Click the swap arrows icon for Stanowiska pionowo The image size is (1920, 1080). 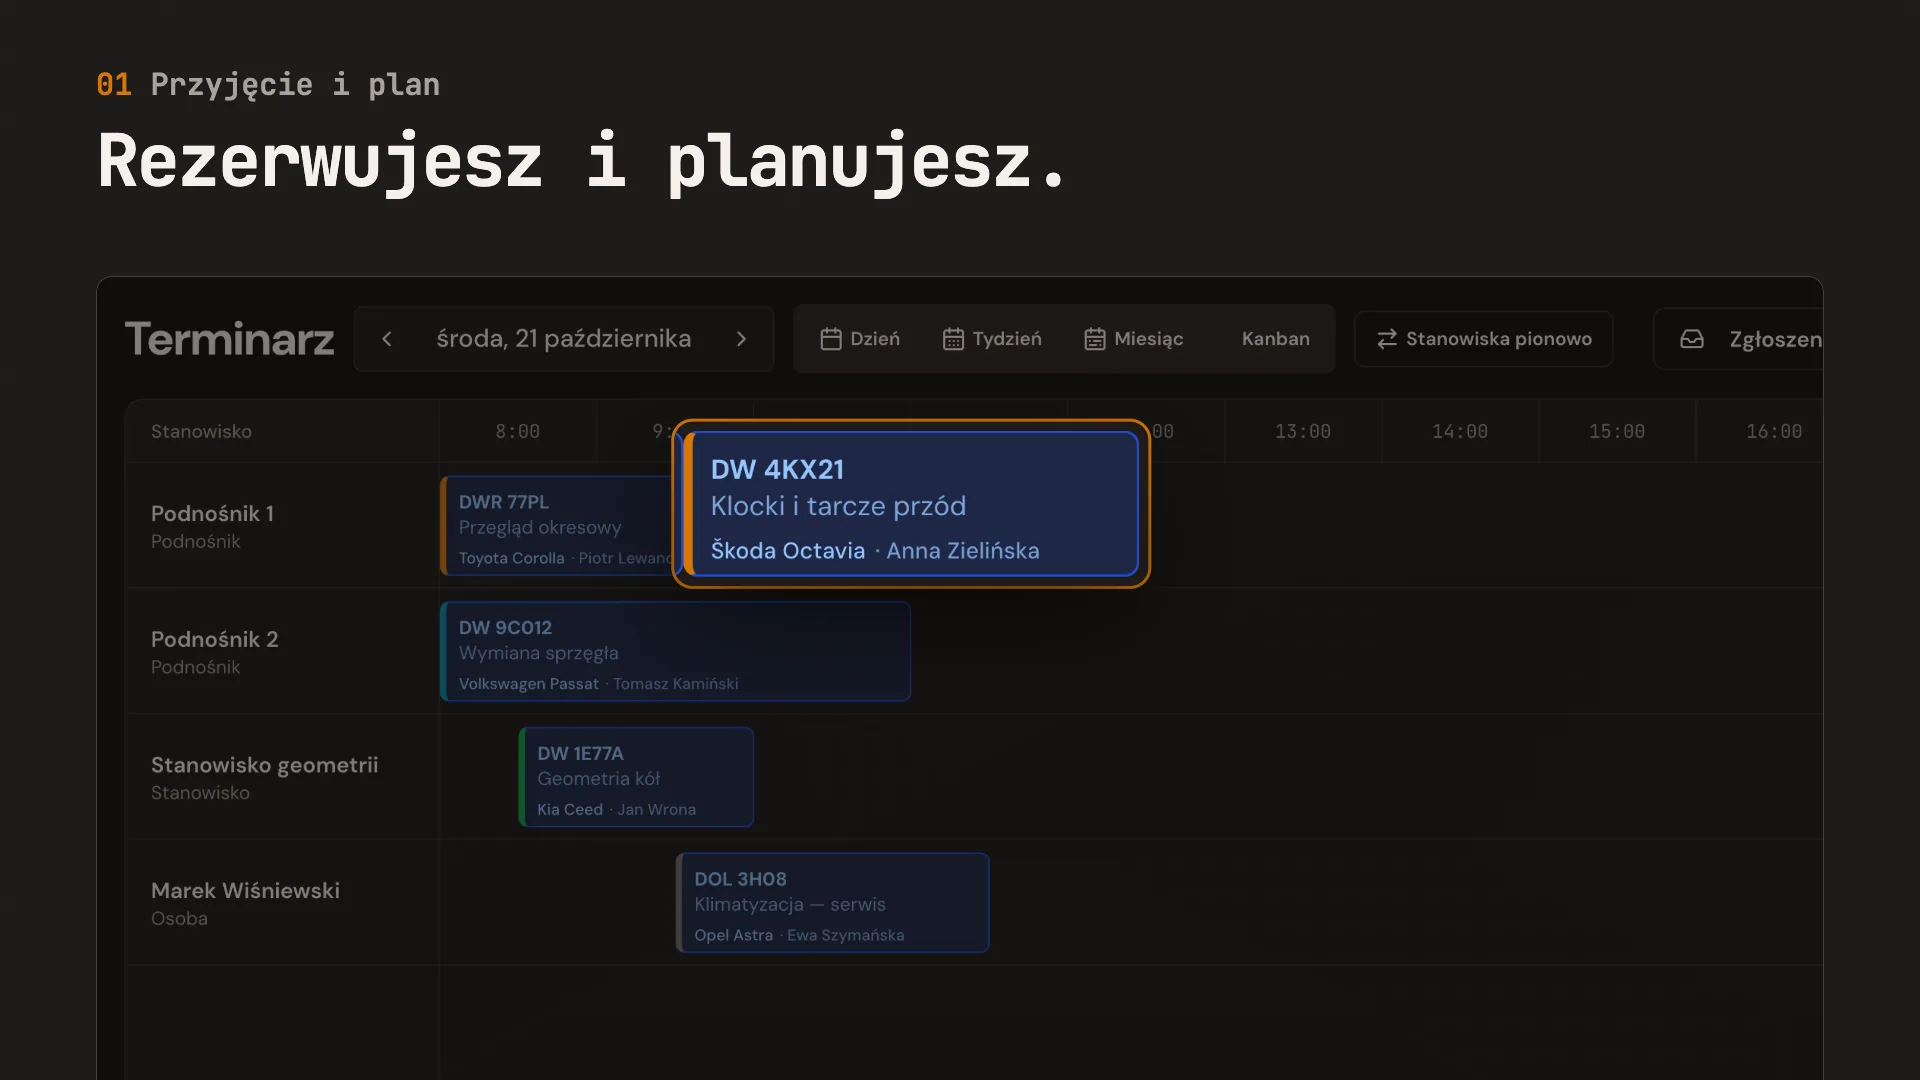(1387, 339)
